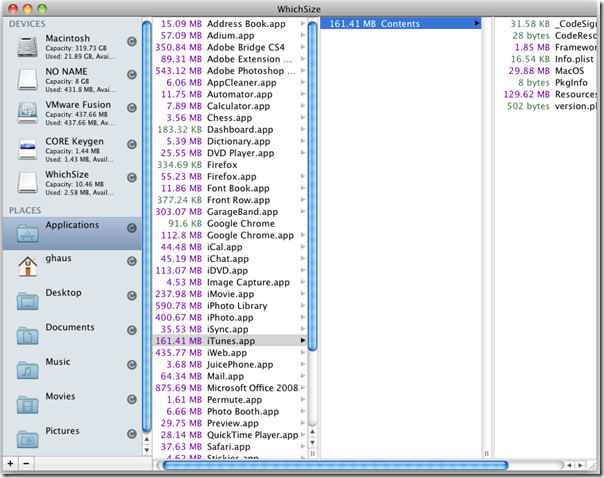Image resolution: width=604 pixels, height=478 pixels.
Task: Click the NO NAME disk icon
Action: pos(29,78)
